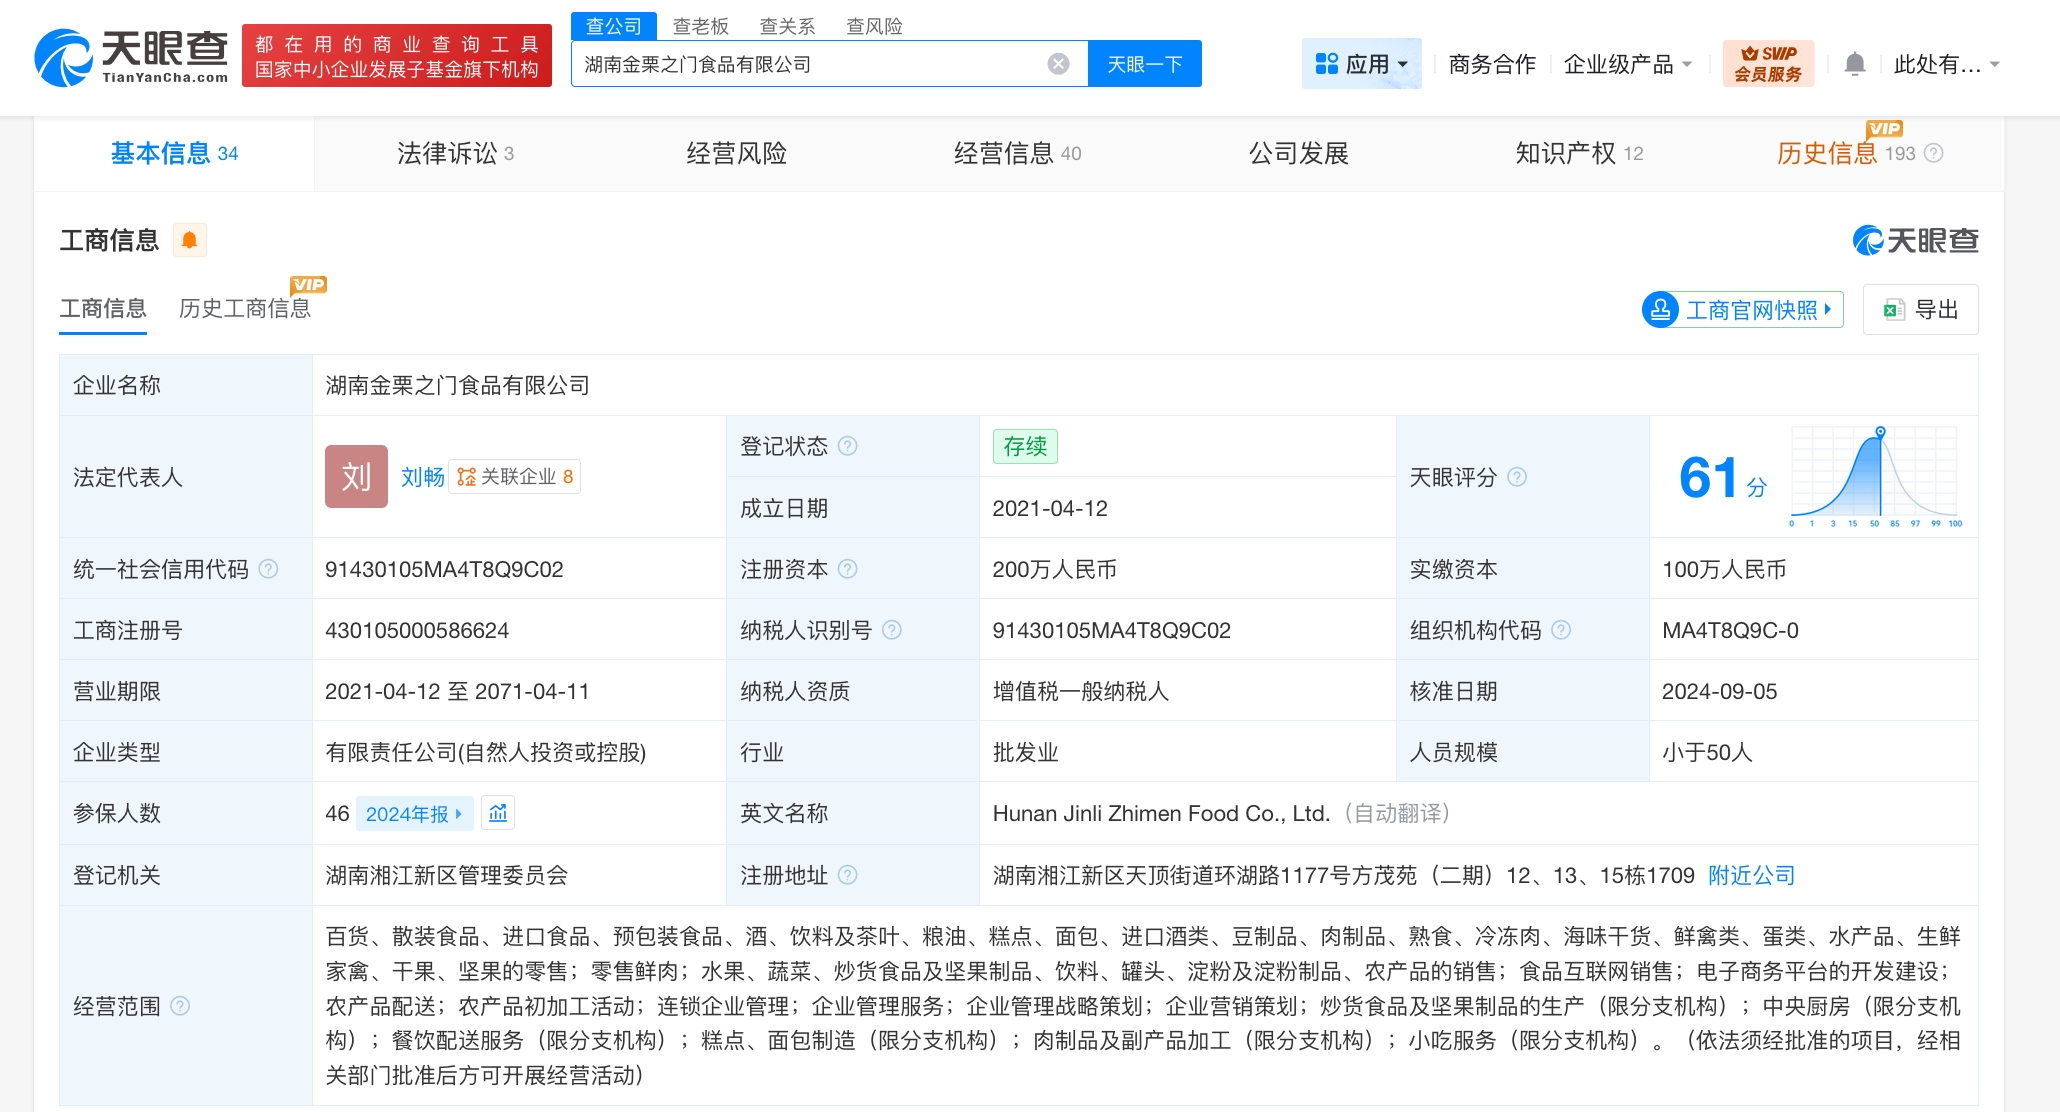Click help icon beside 天眼评分
The width and height of the screenshot is (2060, 1112).
[x=1517, y=477]
